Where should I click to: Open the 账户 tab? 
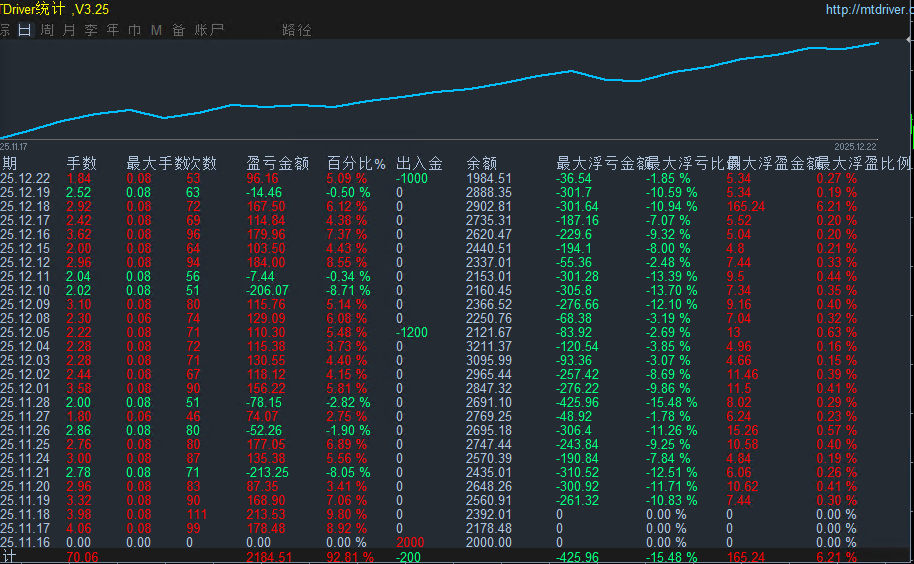click(x=209, y=30)
